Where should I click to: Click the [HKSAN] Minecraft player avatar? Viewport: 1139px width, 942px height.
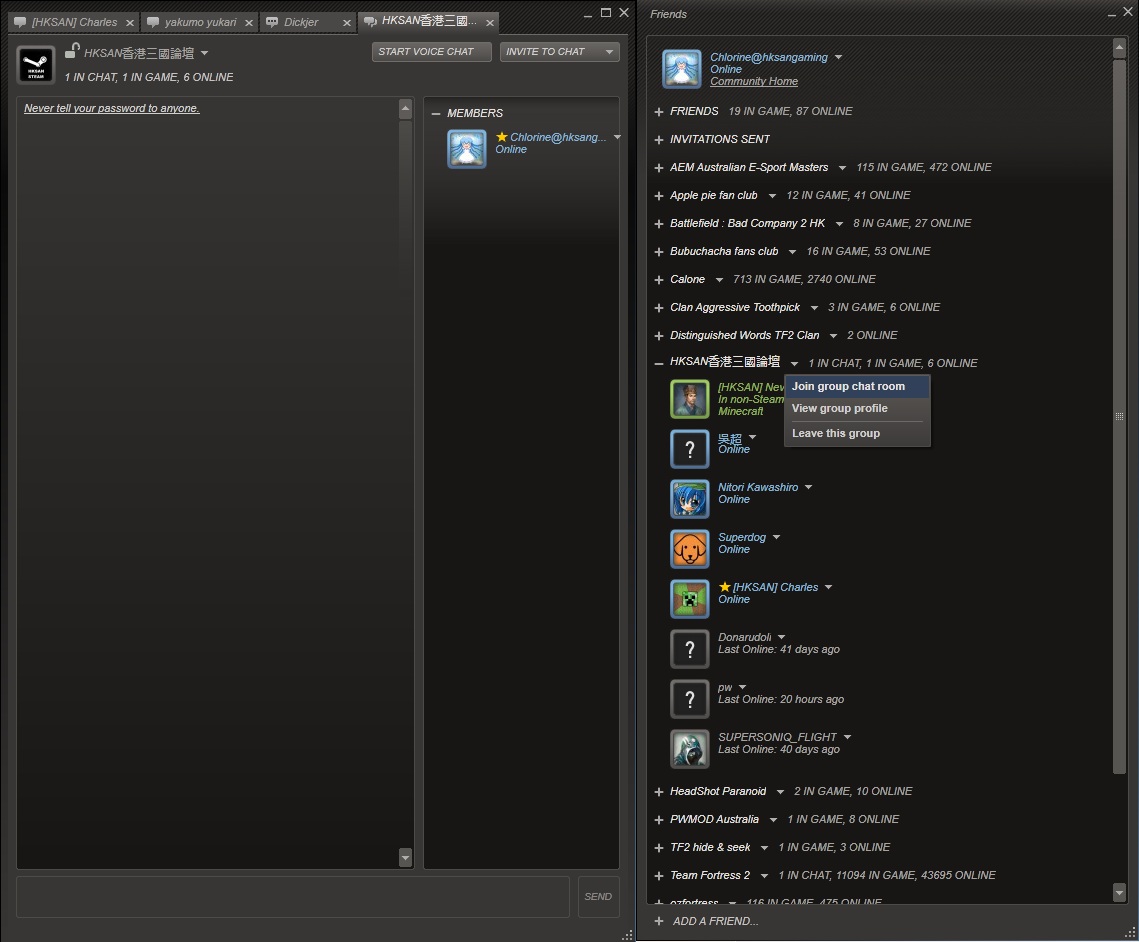[689, 399]
